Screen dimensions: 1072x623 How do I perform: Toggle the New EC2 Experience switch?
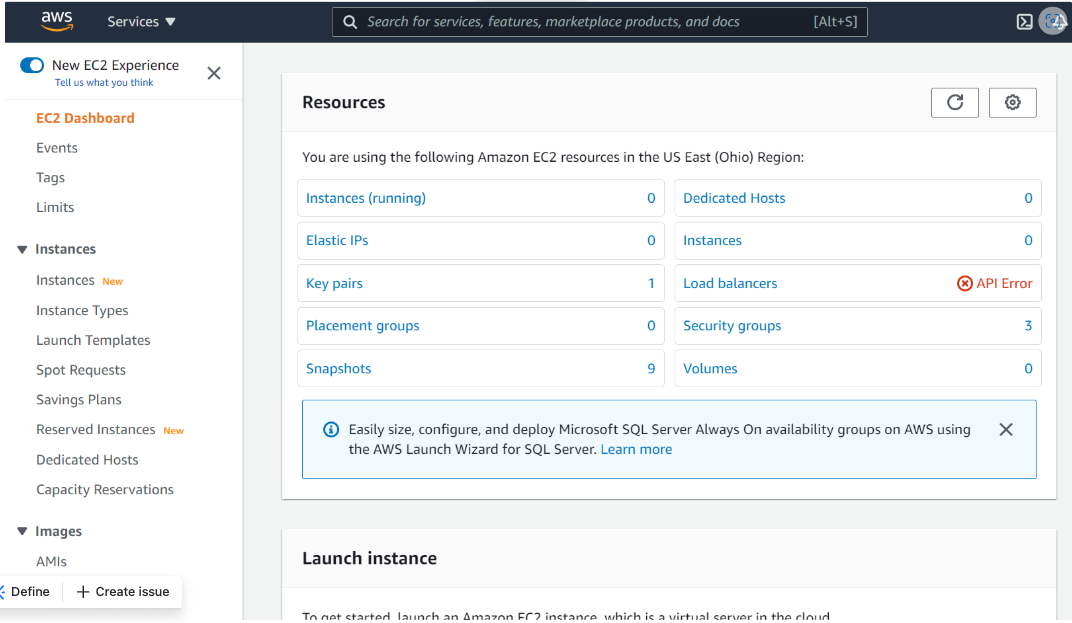(x=32, y=65)
